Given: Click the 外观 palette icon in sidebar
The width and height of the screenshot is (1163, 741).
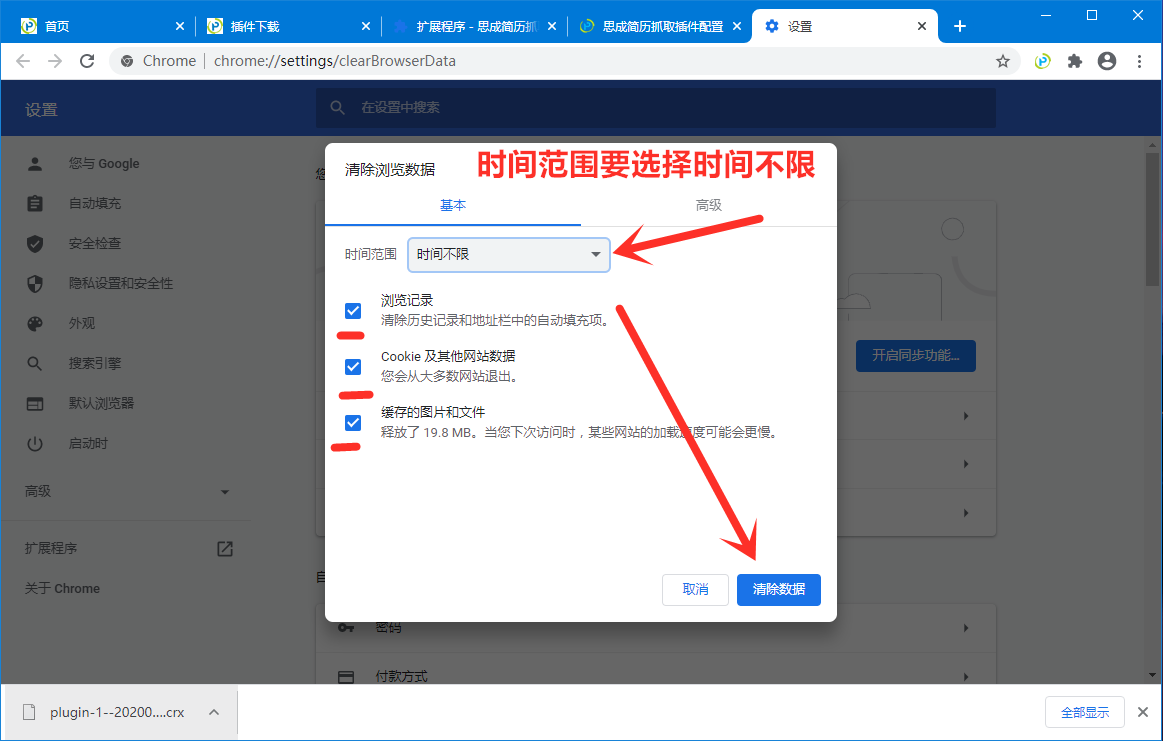Looking at the screenshot, I should 36,323.
